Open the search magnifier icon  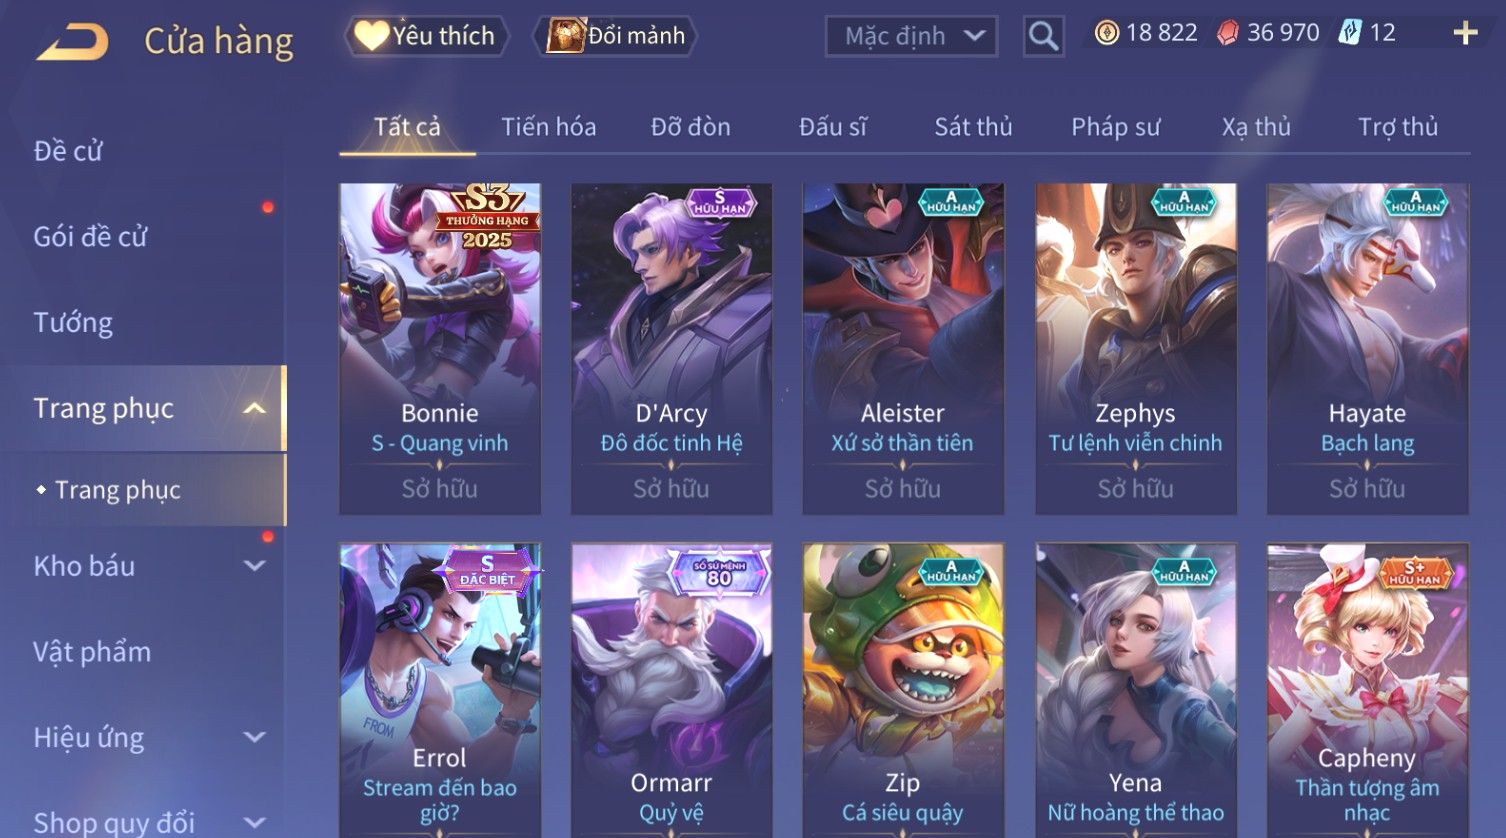pyautogui.click(x=1043, y=37)
